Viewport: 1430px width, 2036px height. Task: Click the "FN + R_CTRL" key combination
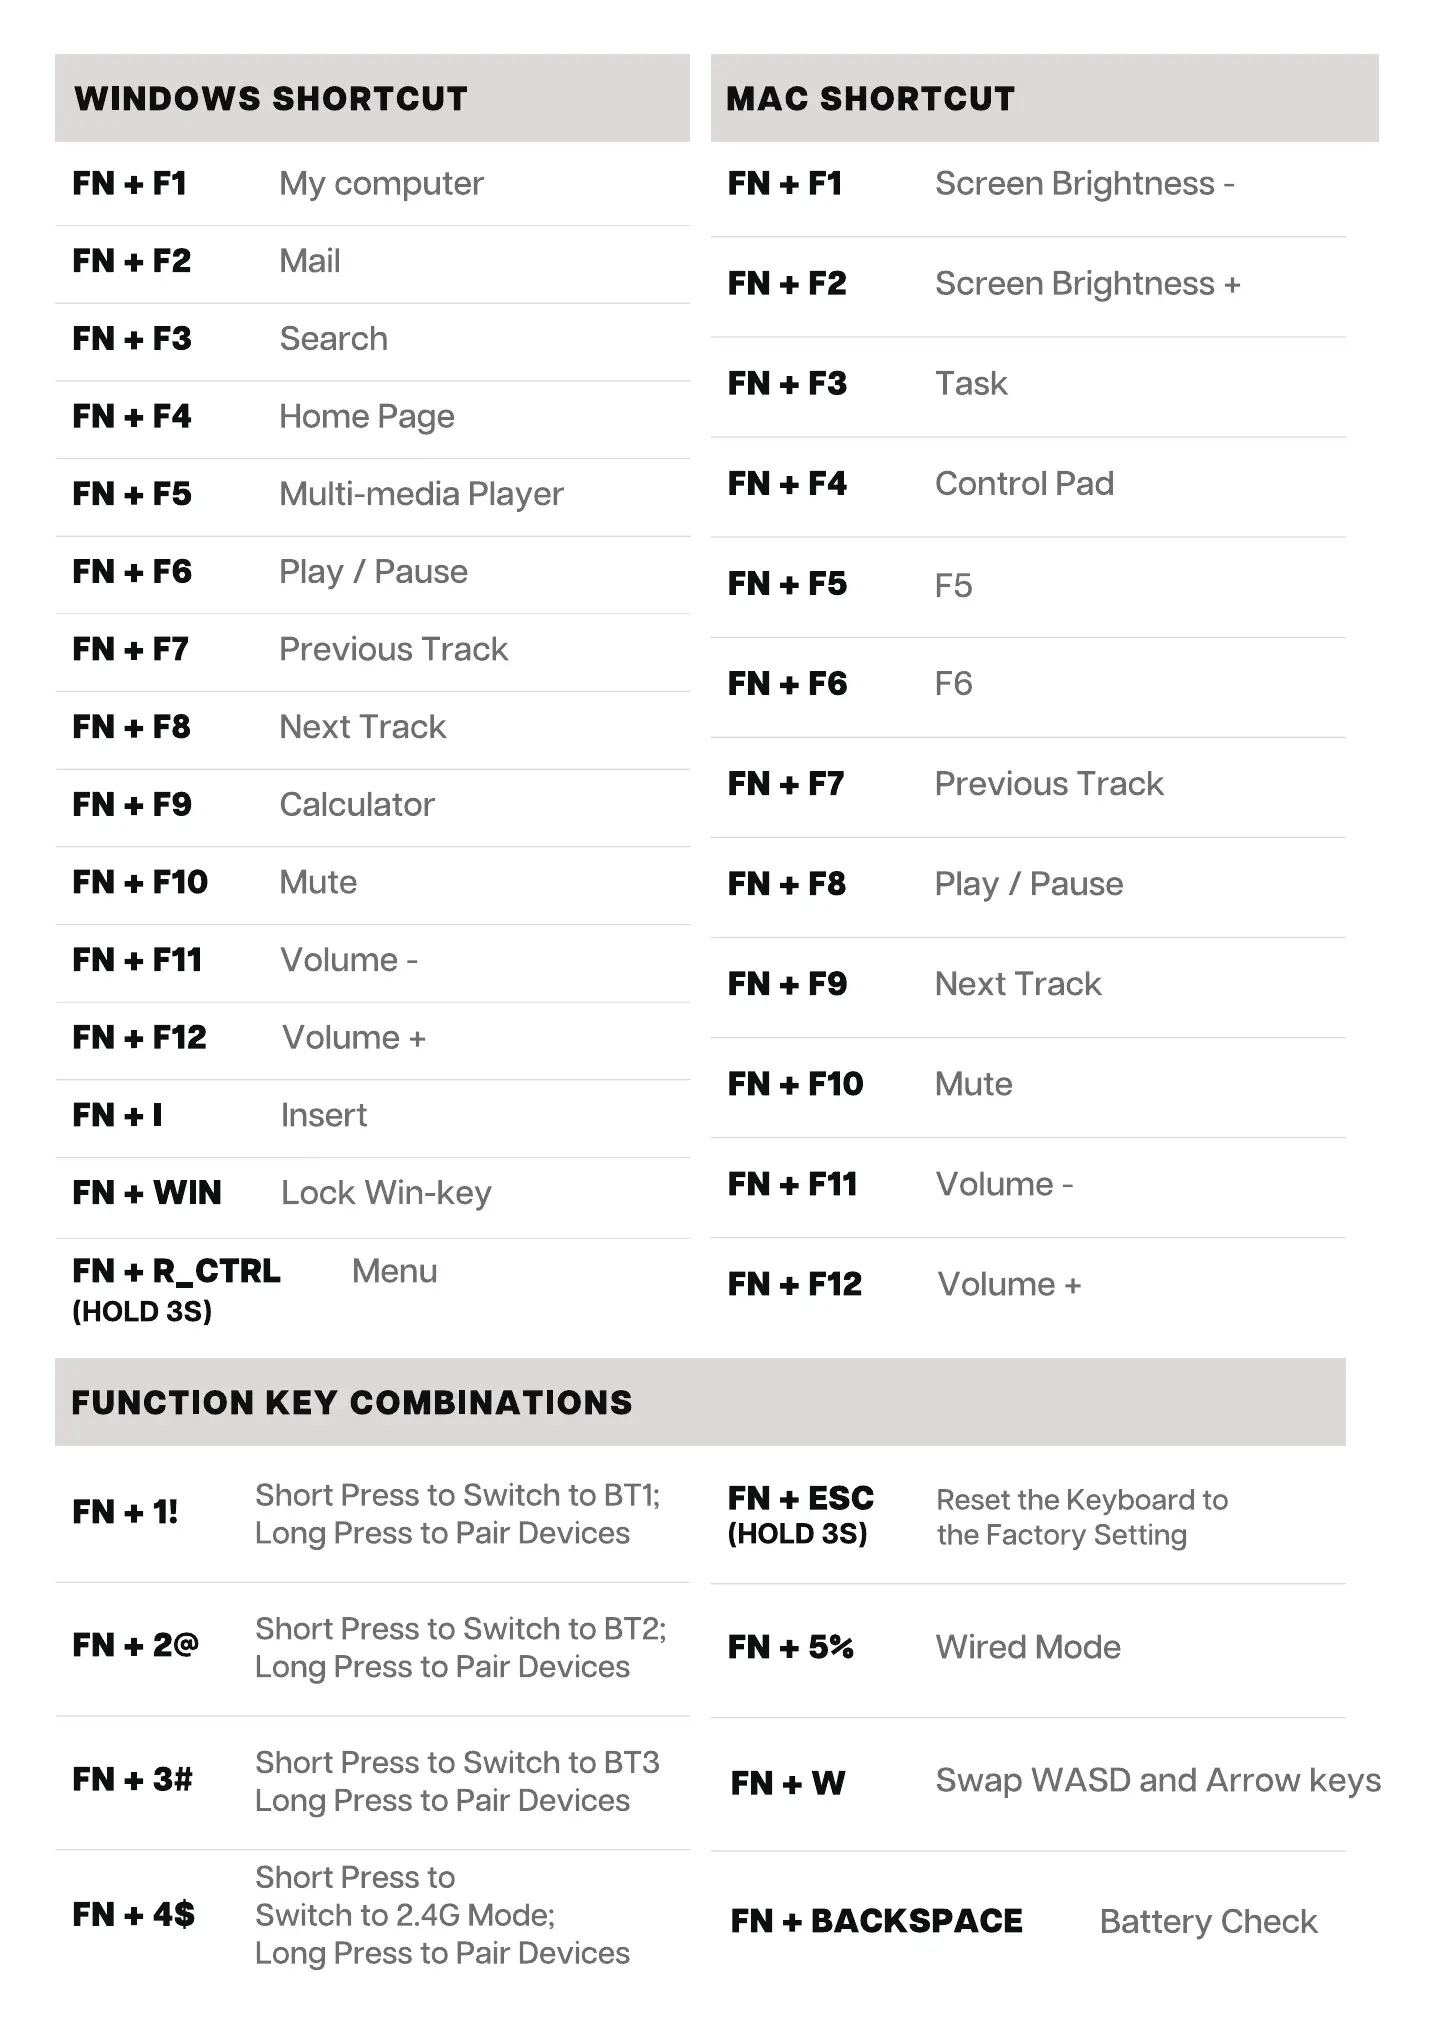pos(176,1271)
